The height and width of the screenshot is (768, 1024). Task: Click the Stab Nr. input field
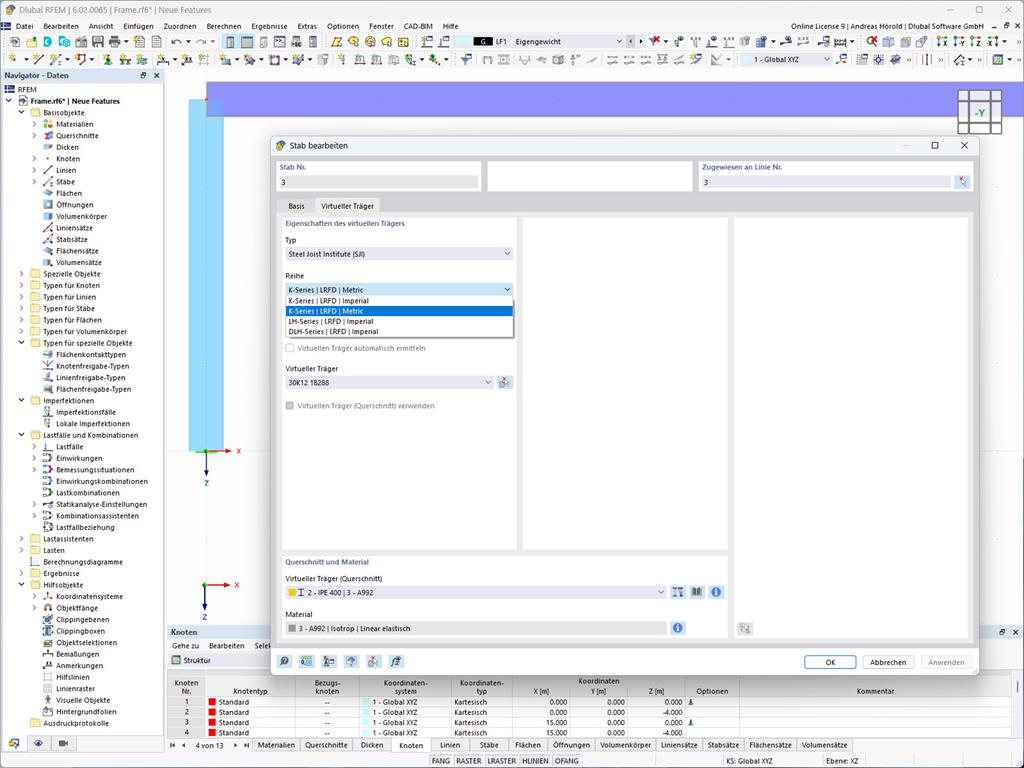379,182
